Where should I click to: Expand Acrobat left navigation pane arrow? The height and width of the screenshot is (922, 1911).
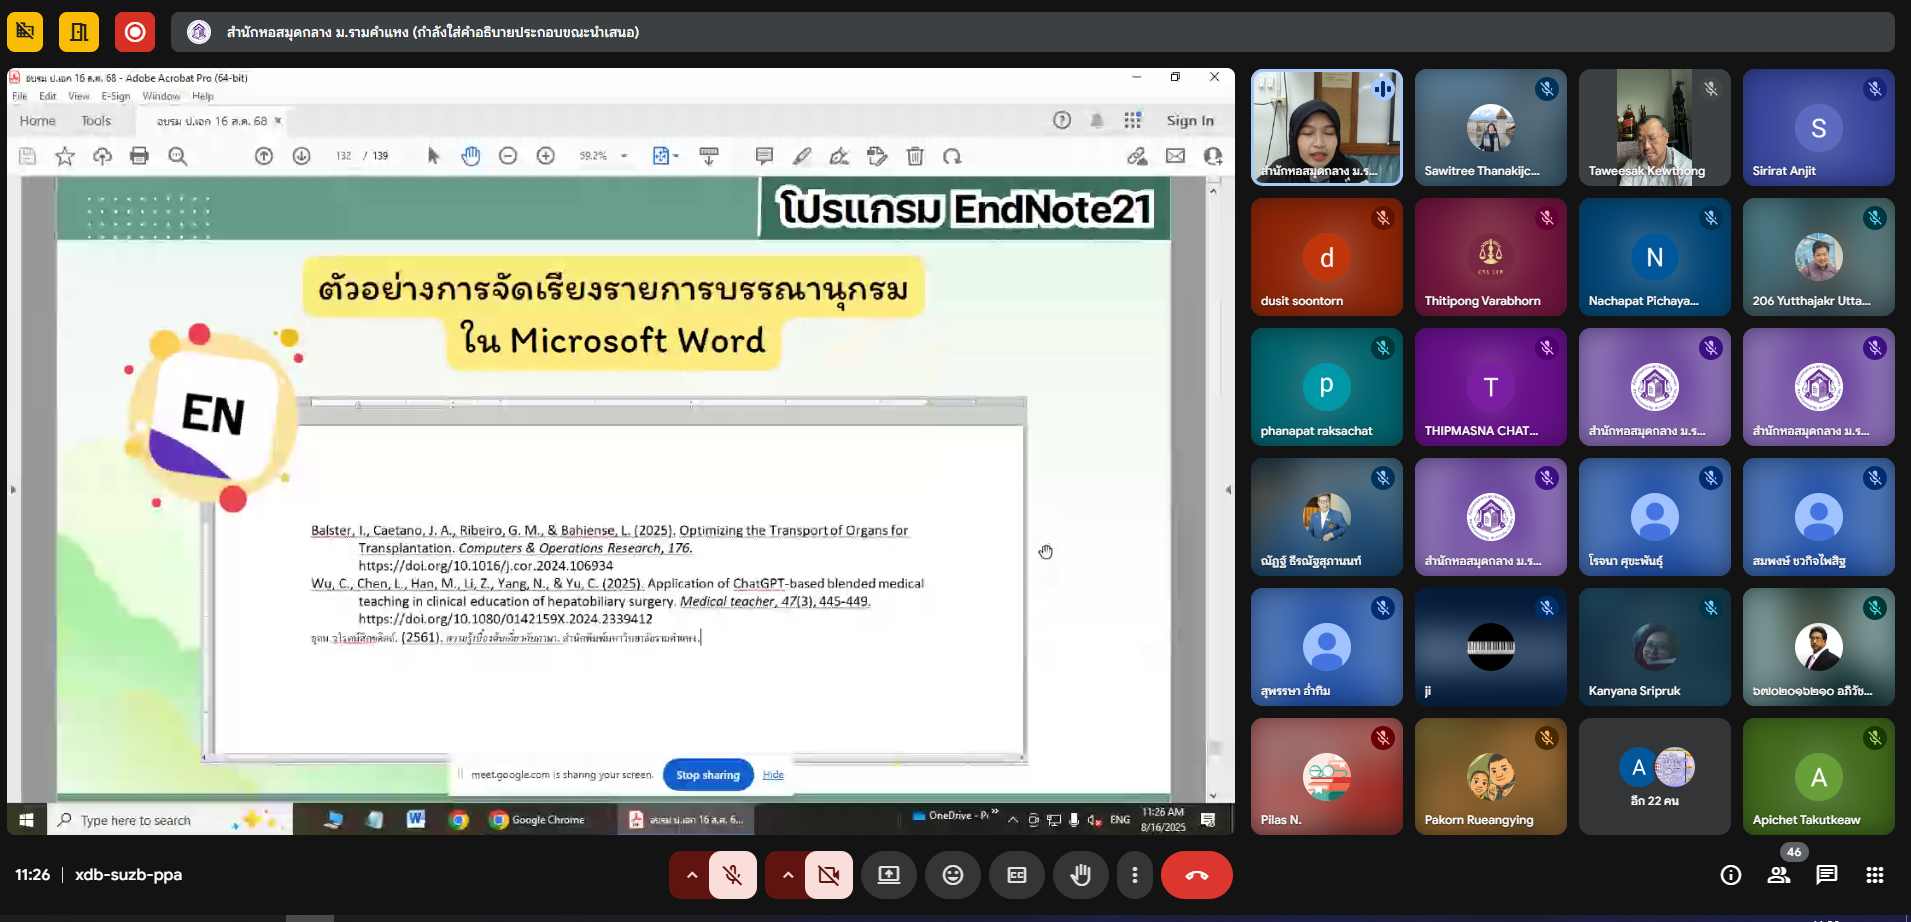point(13,490)
